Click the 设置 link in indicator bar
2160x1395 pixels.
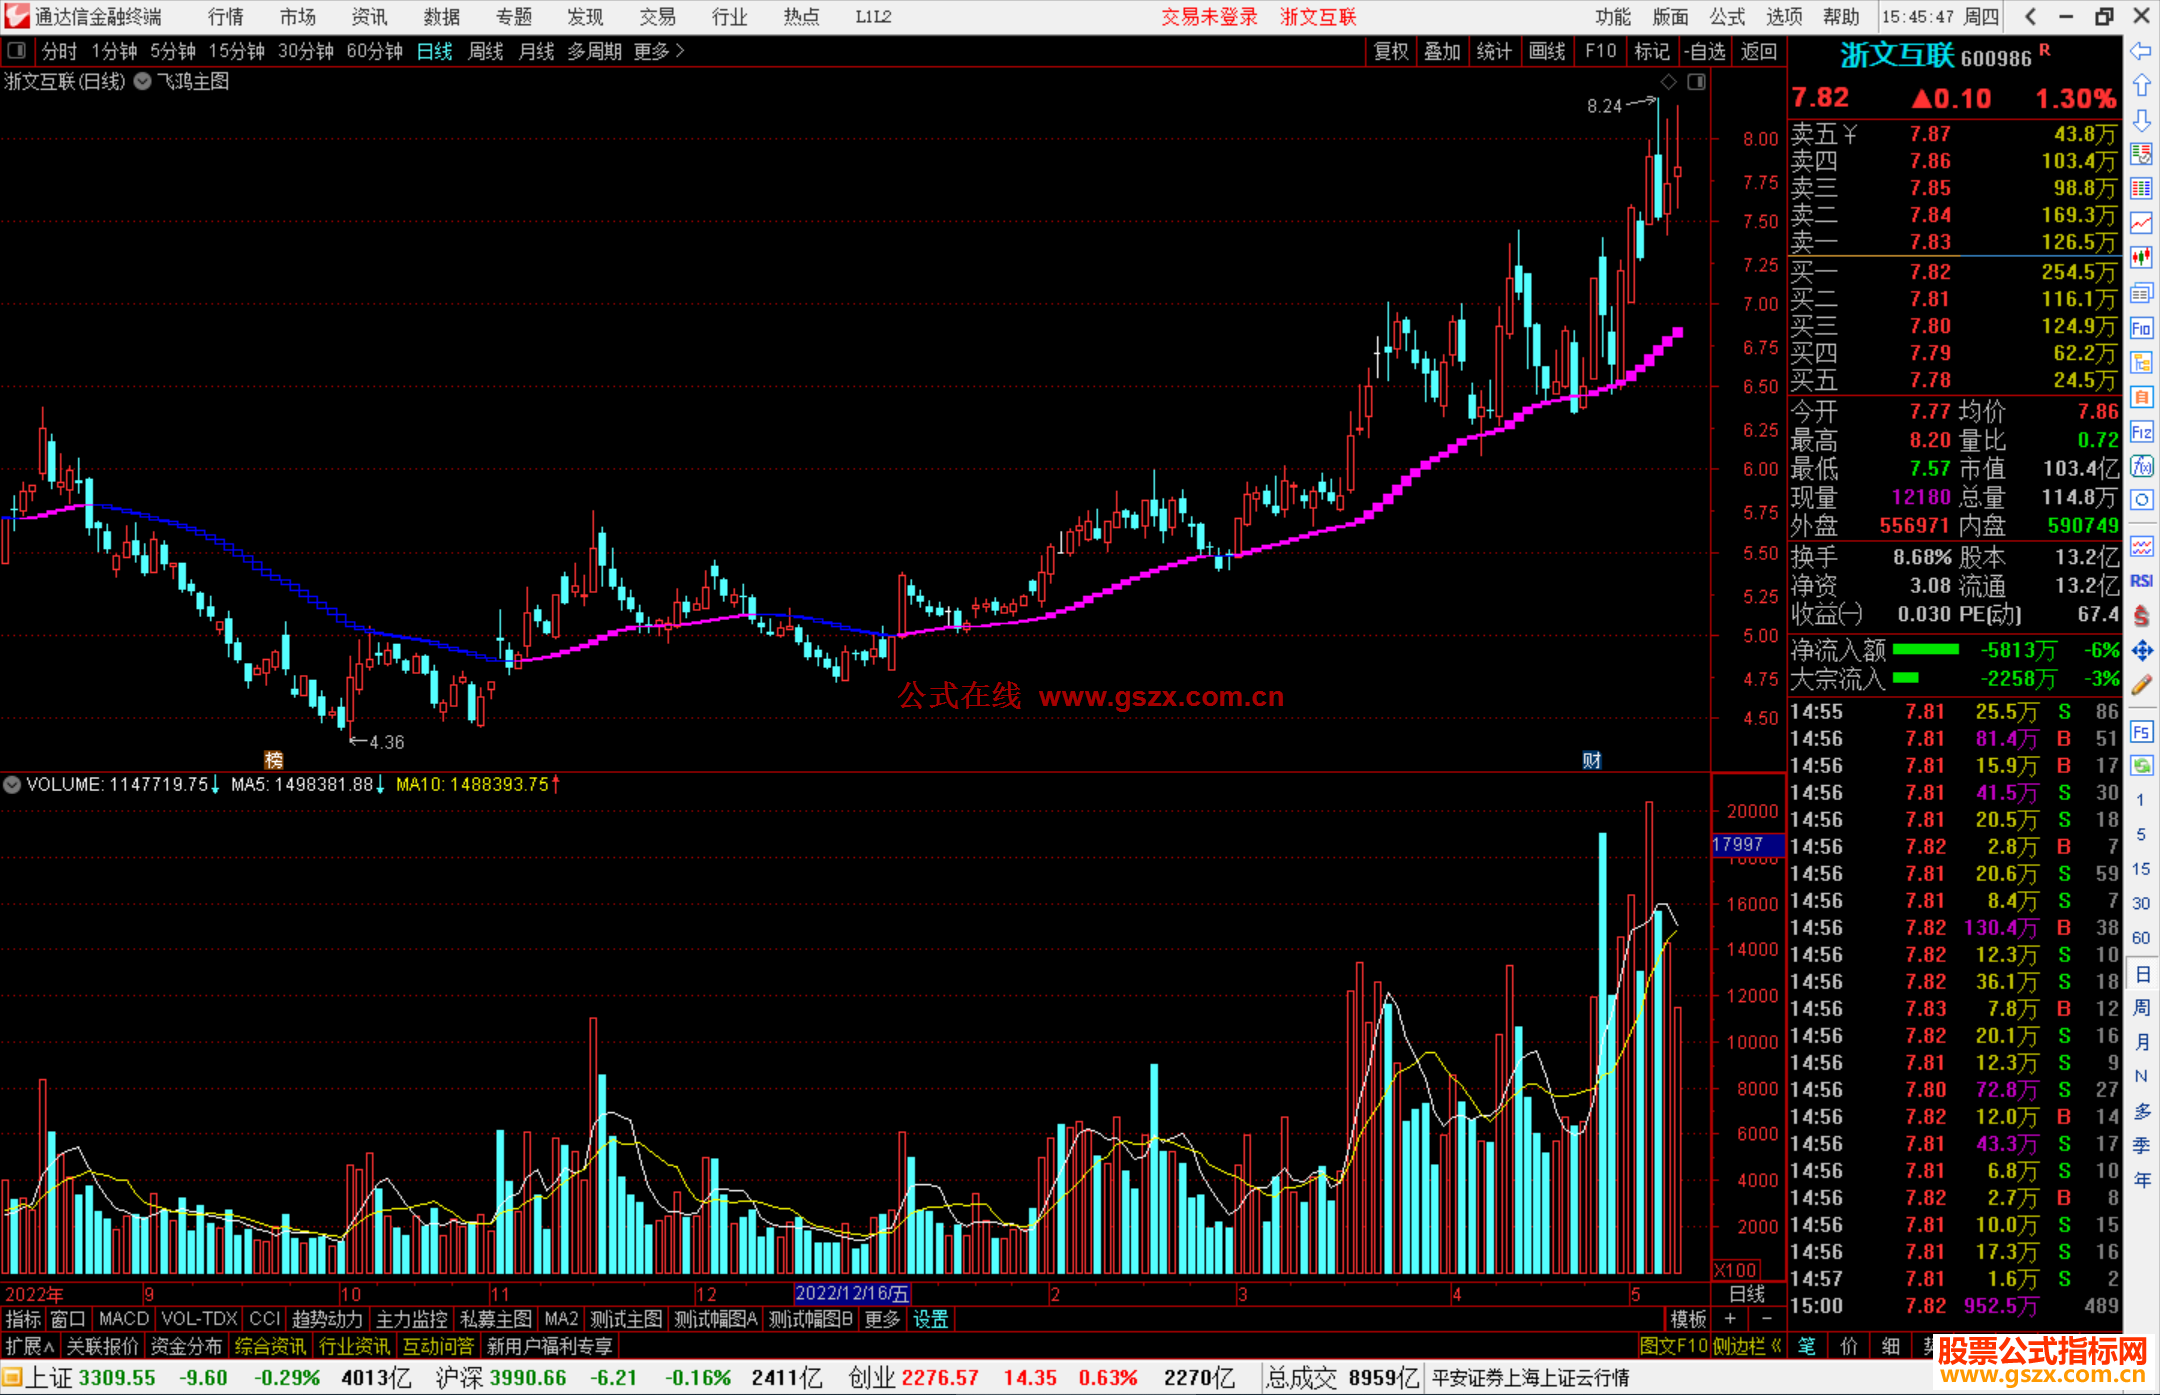click(x=930, y=1319)
